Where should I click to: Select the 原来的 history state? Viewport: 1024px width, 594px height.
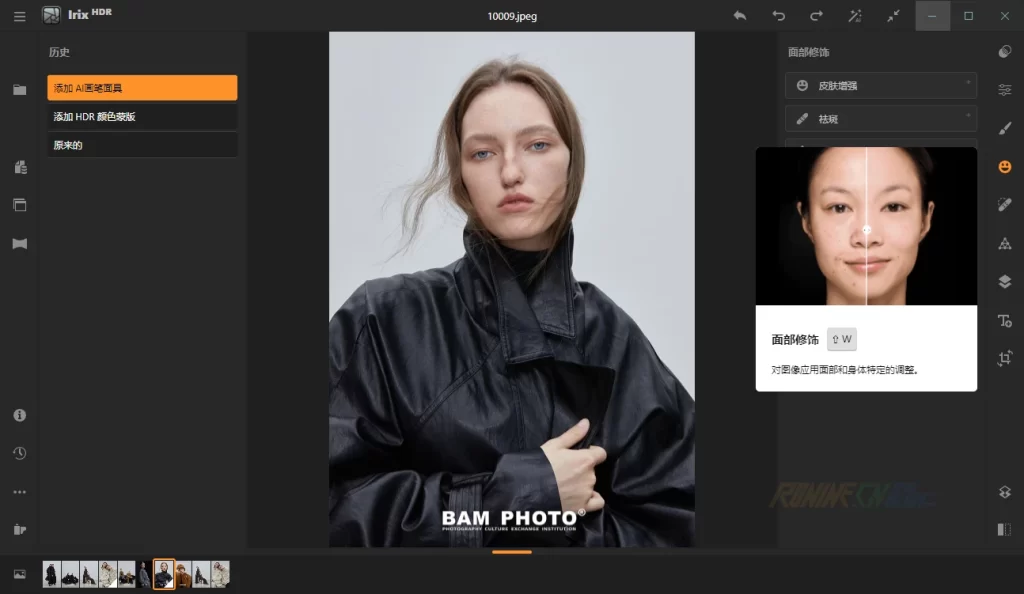pyautogui.click(x=141, y=144)
